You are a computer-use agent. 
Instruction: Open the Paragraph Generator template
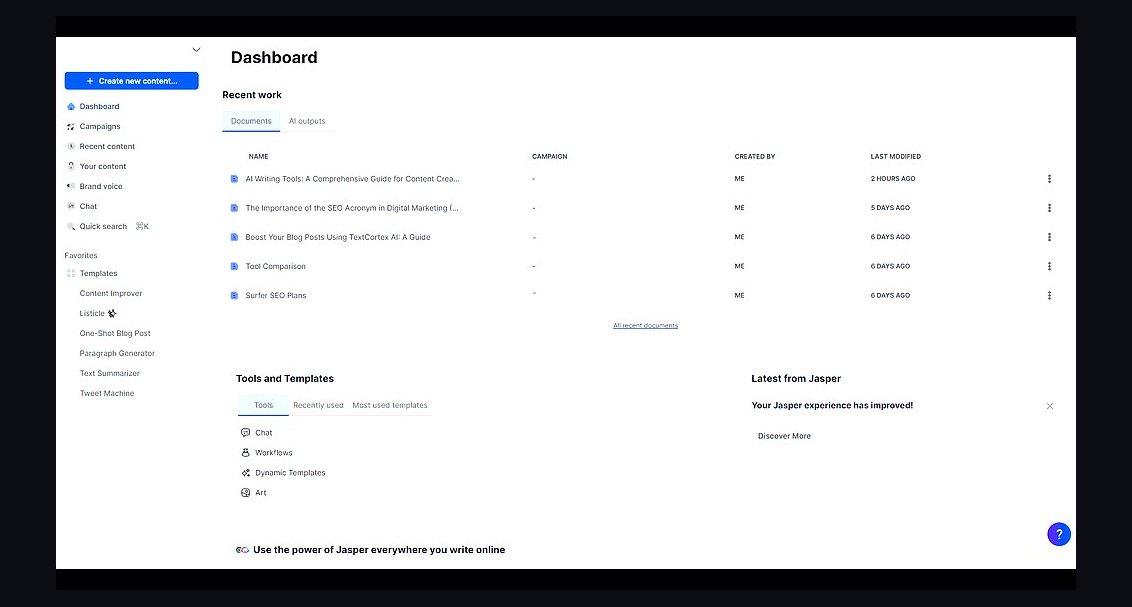(x=117, y=354)
